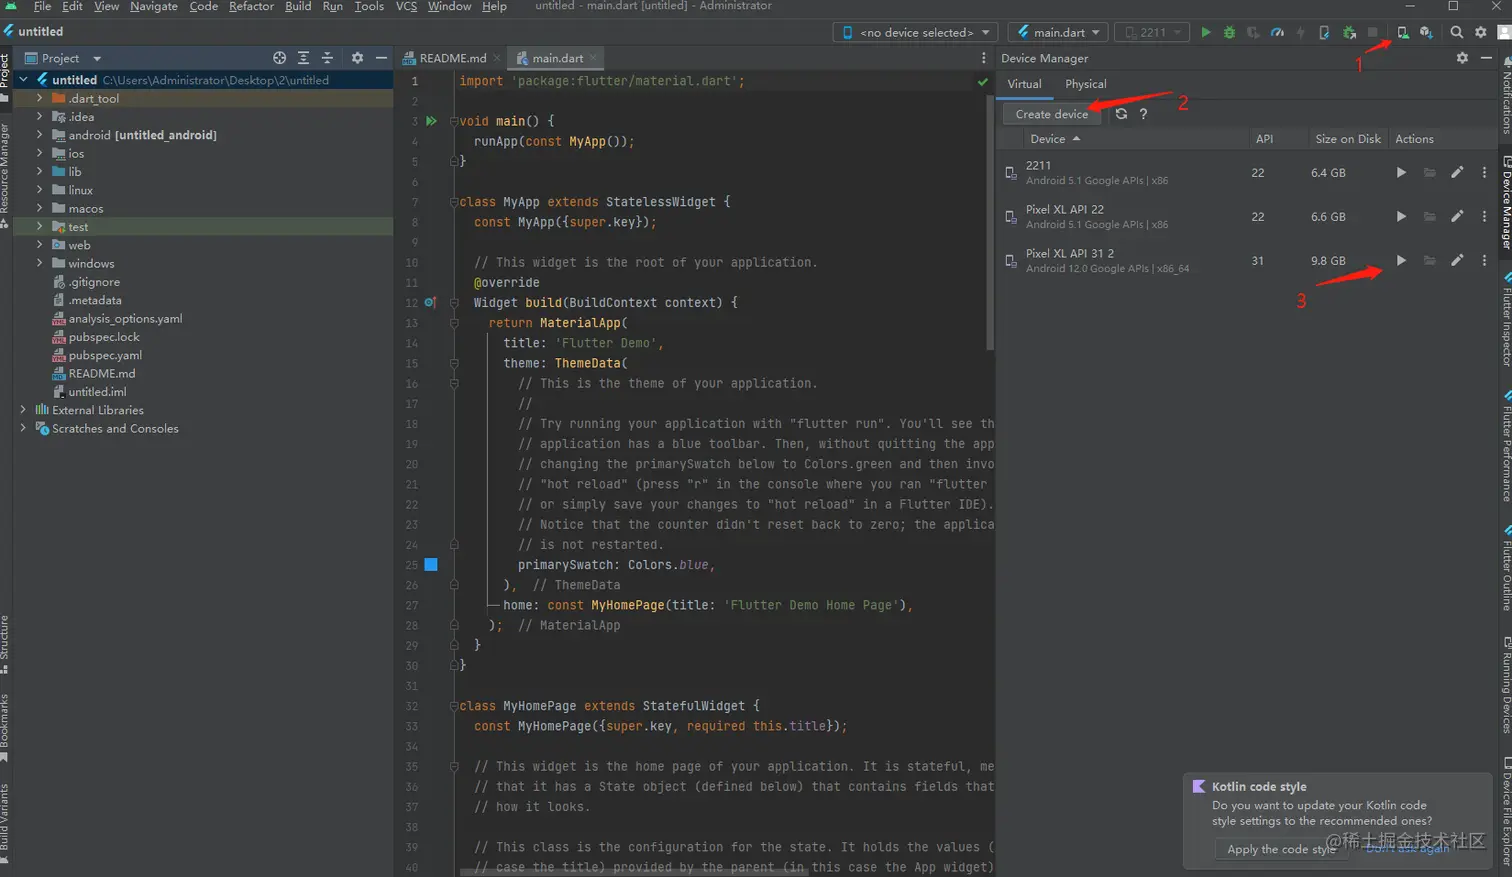Collapse all in the Project panel
The image size is (1512, 877).
[x=327, y=58]
